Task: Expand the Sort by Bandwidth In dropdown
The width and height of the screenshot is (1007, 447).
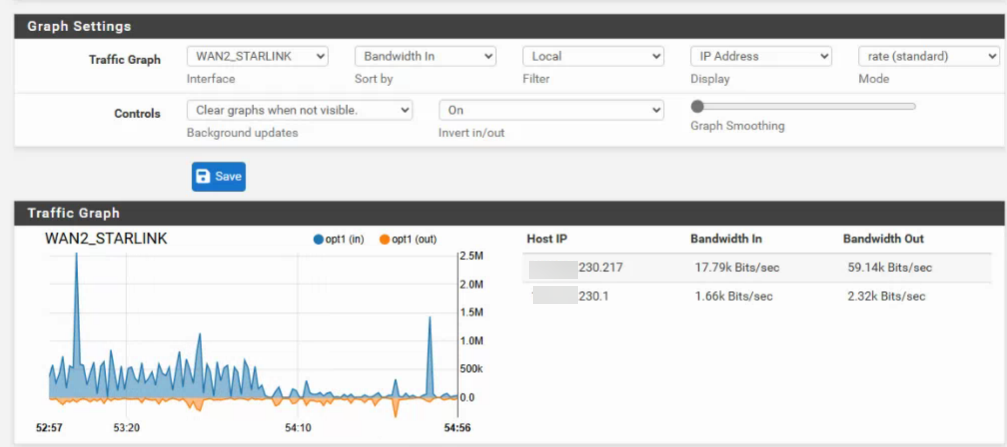Action: click(x=425, y=57)
